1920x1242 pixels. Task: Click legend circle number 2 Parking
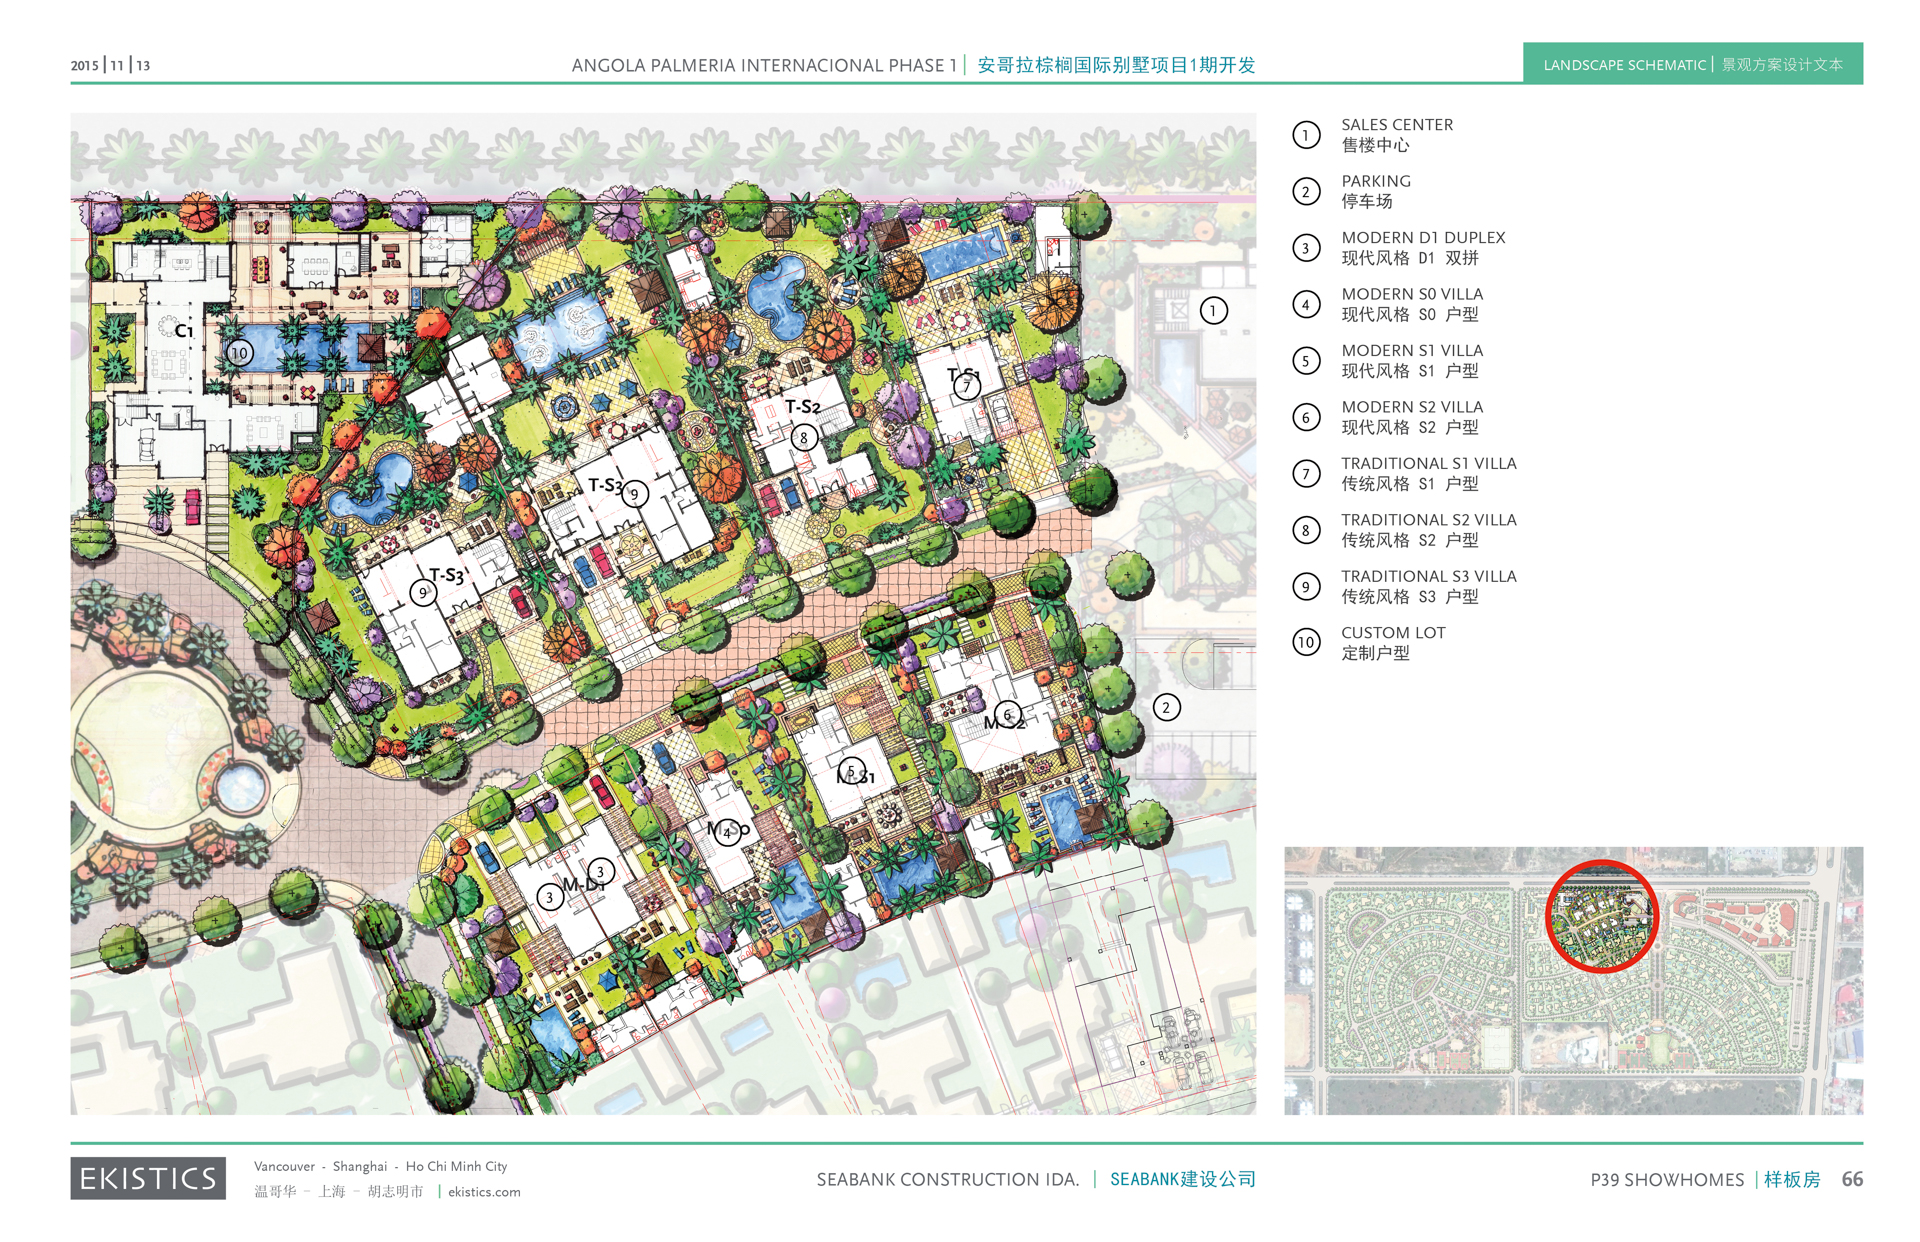coord(1306,191)
